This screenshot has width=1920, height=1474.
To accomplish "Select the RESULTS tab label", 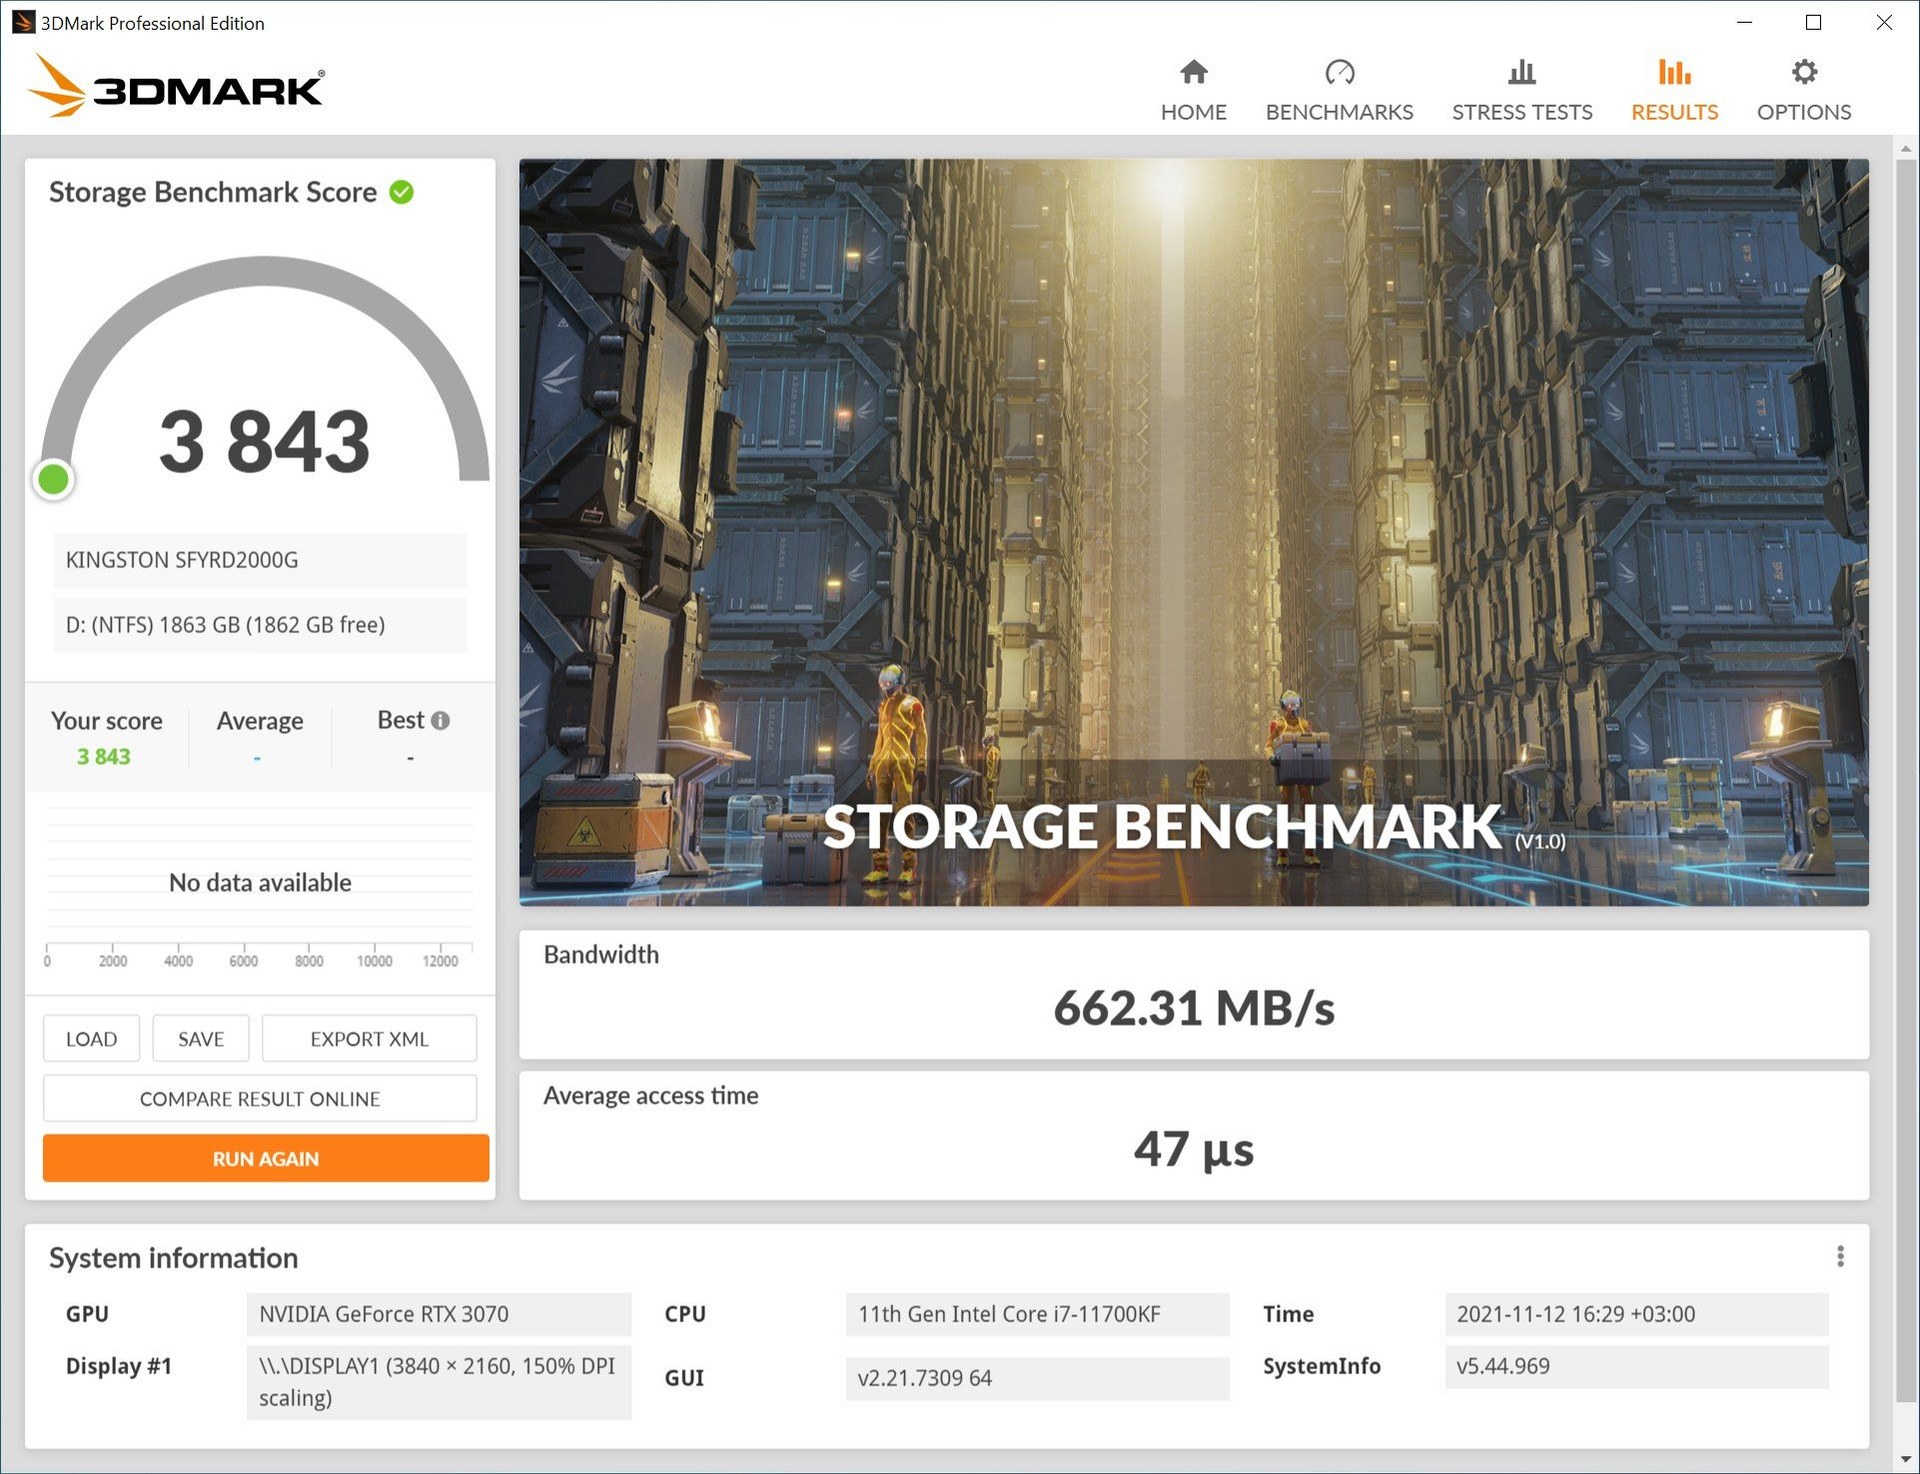I will [x=1674, y=112].
